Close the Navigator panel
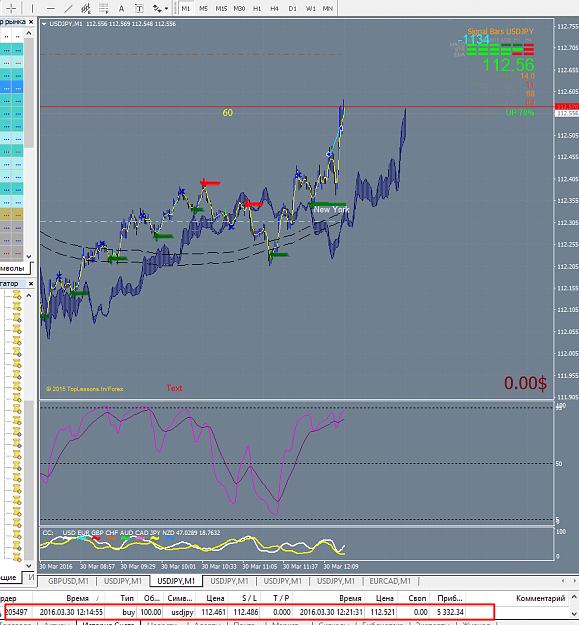 (31, 283)
